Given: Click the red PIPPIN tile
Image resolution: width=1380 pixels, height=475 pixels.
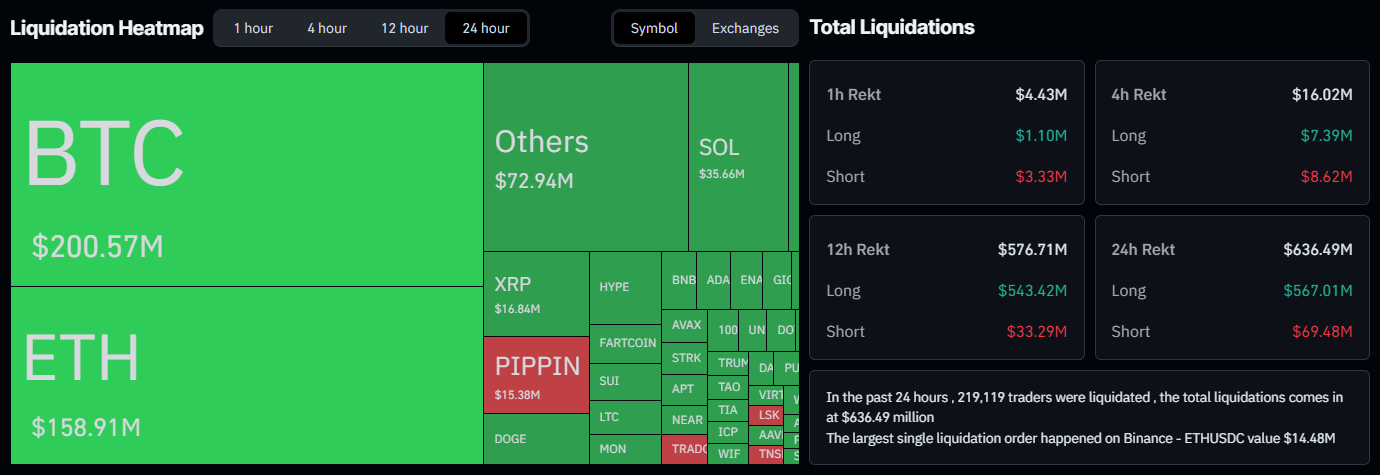Looking at the screenshot, I should pos(536,374).
